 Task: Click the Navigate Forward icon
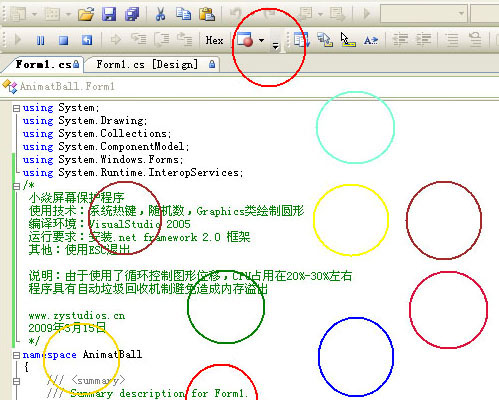click(x=337, y=14)
